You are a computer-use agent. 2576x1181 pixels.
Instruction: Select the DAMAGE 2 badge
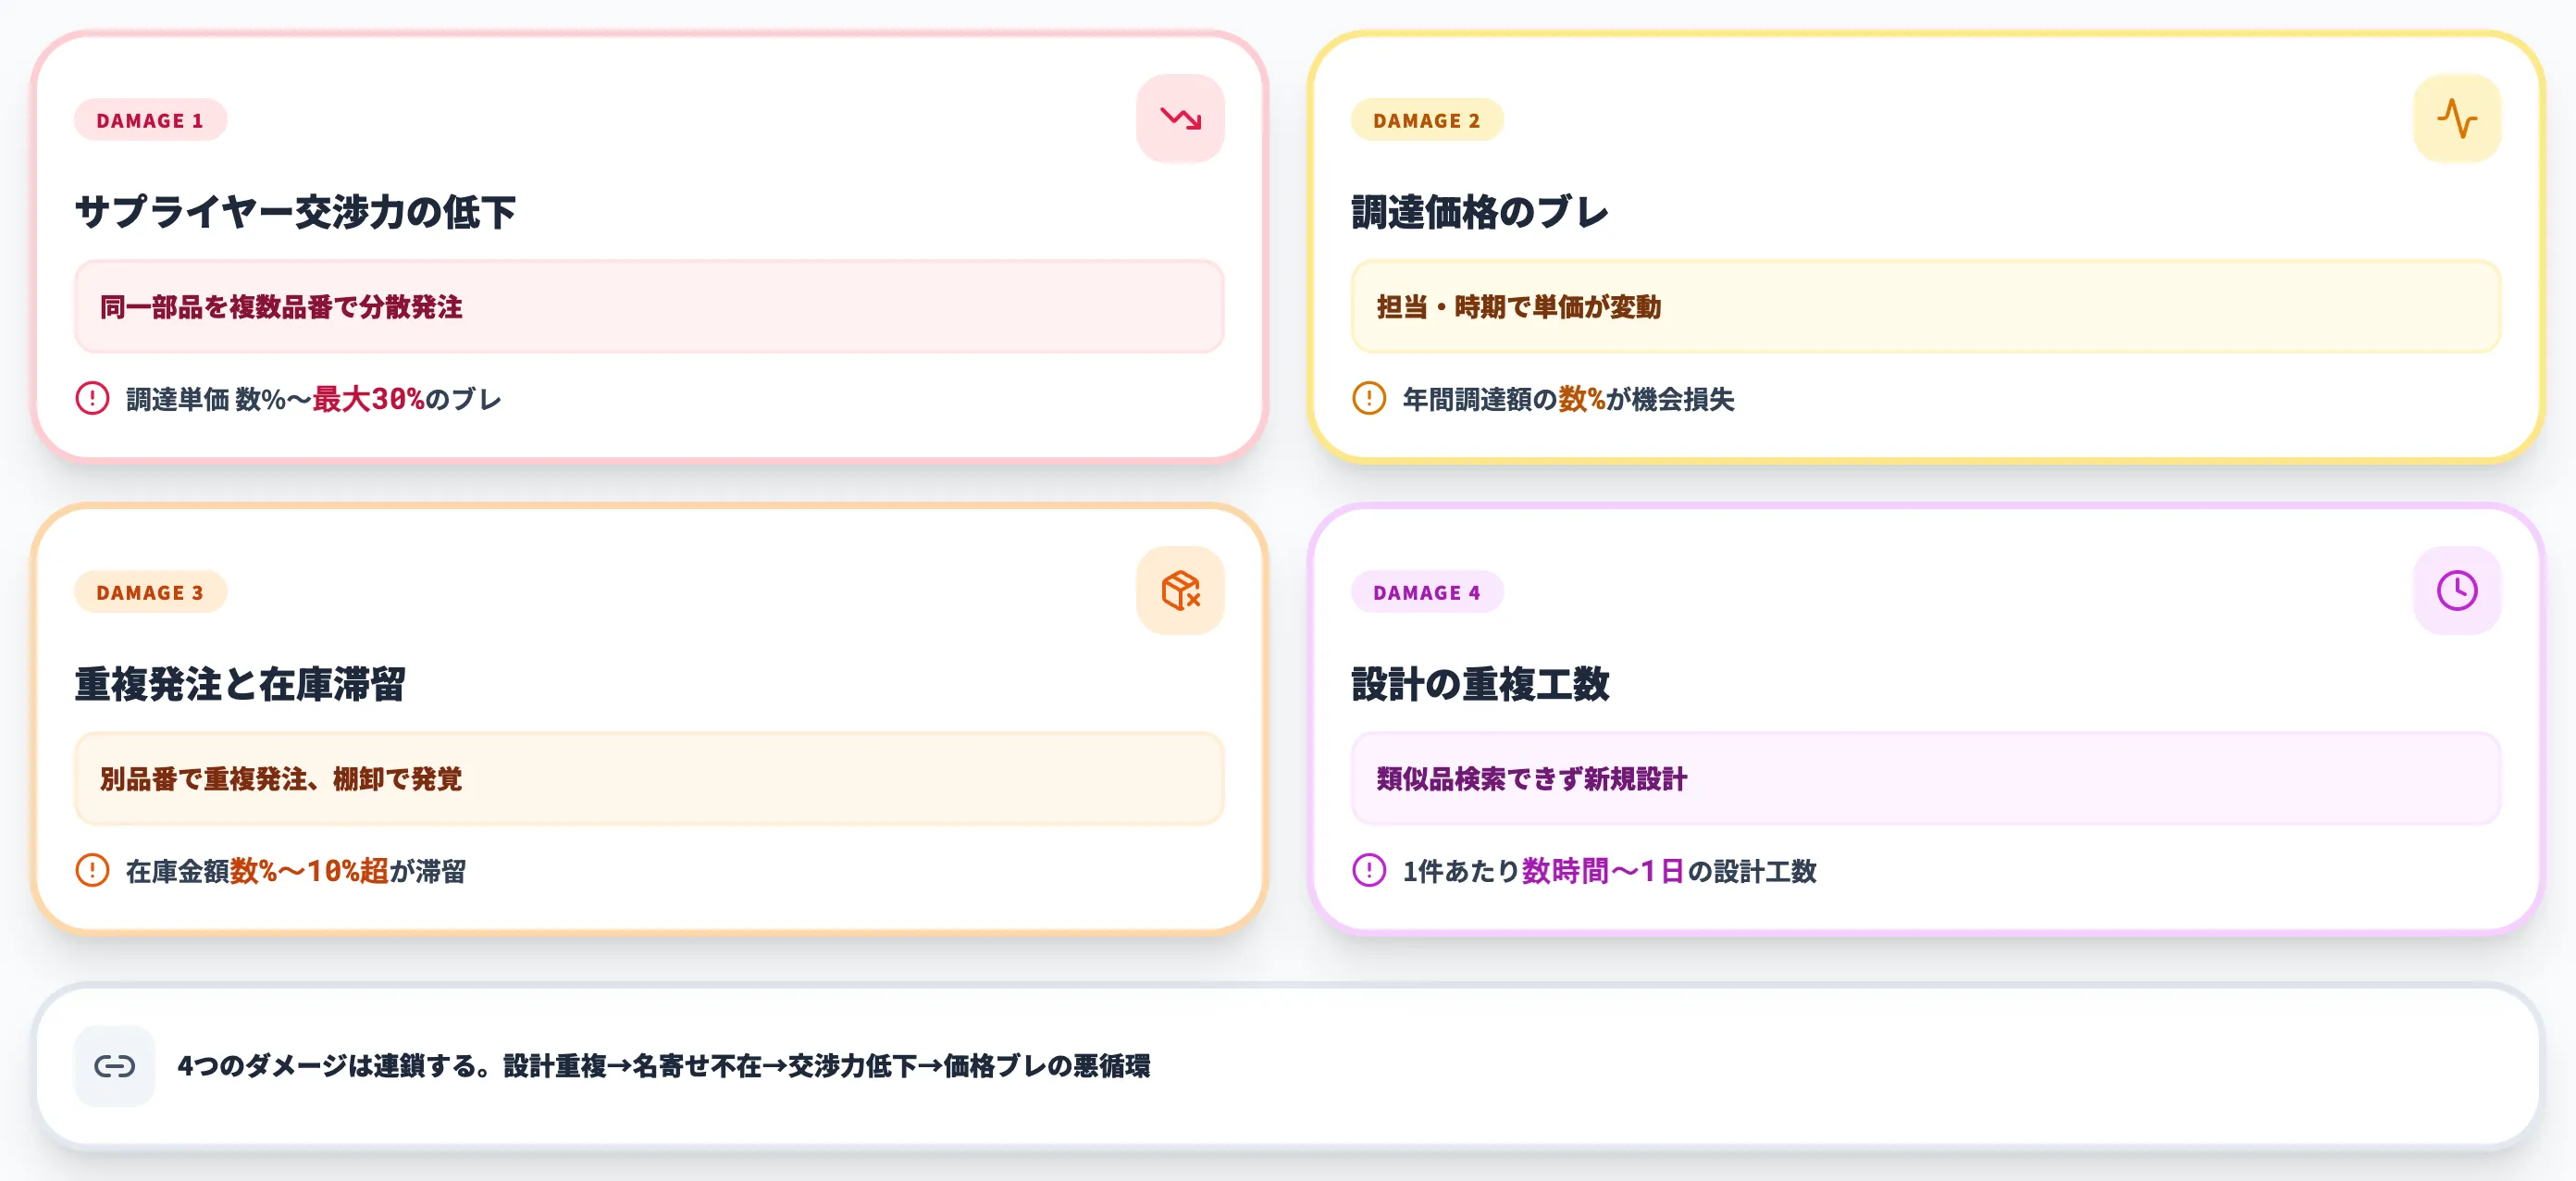coord(1427,120)
